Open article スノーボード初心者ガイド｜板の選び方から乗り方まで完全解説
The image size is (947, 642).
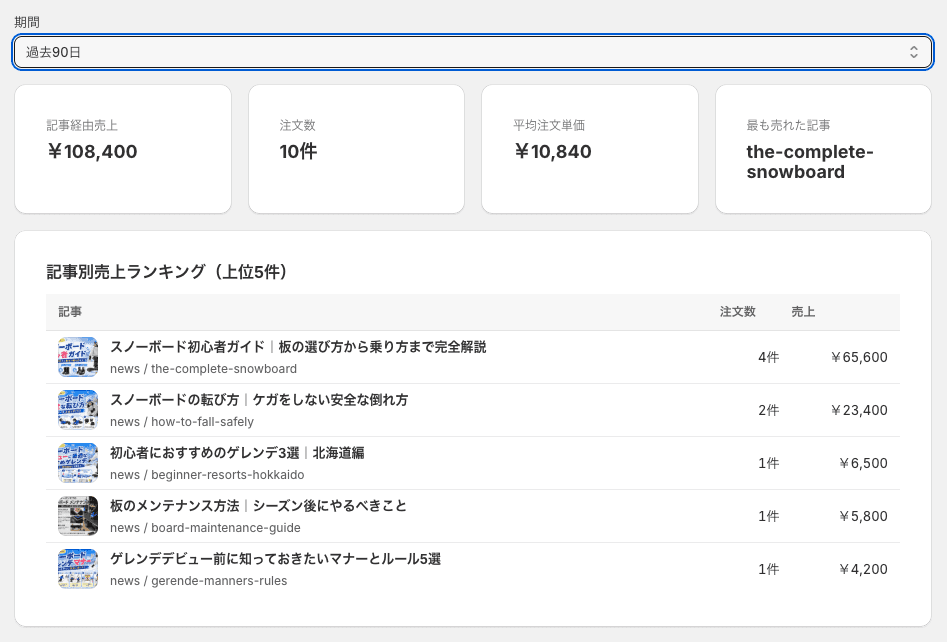click(x=298, y=347)
